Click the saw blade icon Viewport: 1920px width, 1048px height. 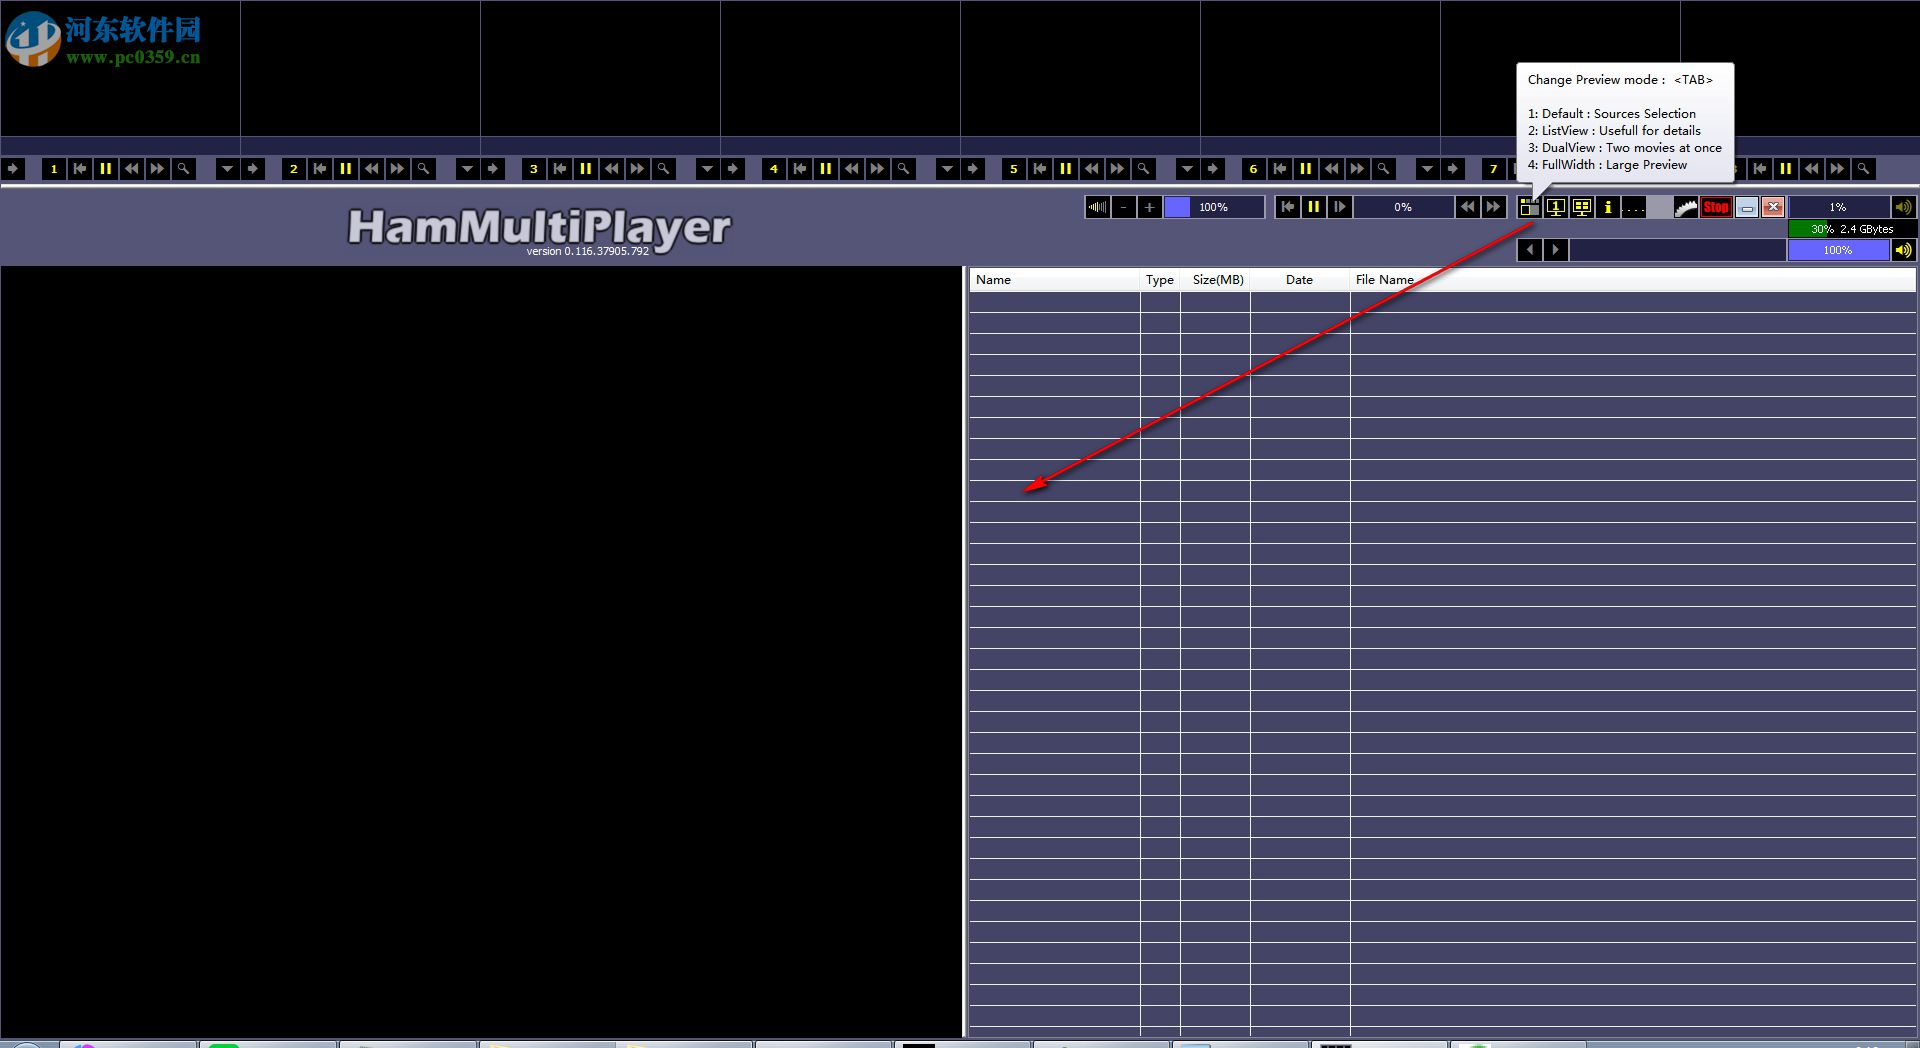click(1686, 207)
